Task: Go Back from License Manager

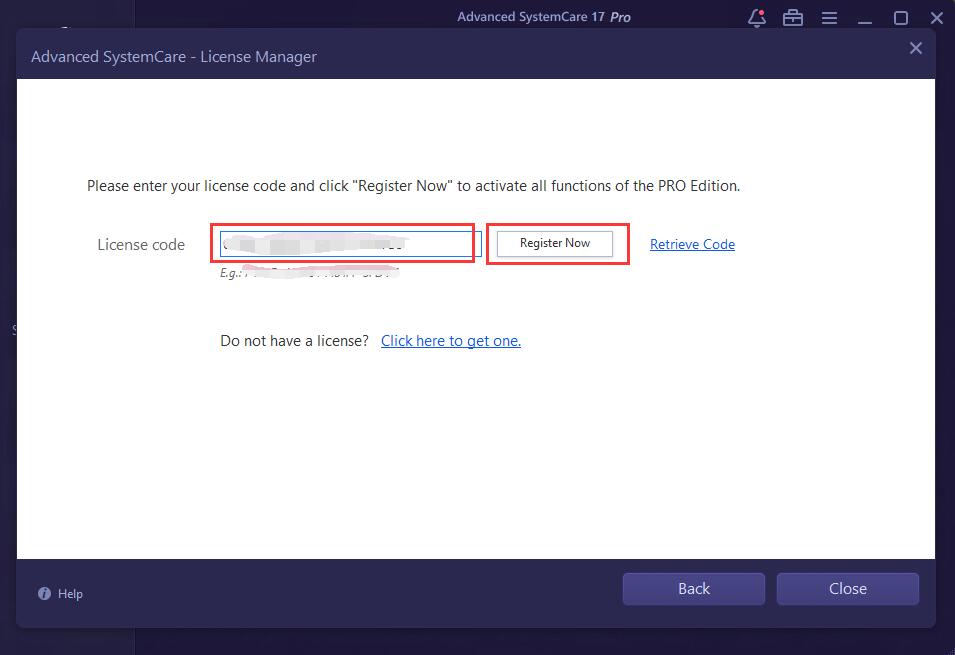Action: 694,589
